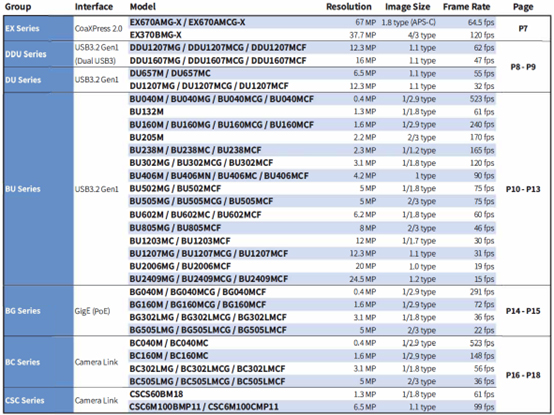Select model BU132M
The height and width of the screenshot is (415, 554).
coord(146,112)
